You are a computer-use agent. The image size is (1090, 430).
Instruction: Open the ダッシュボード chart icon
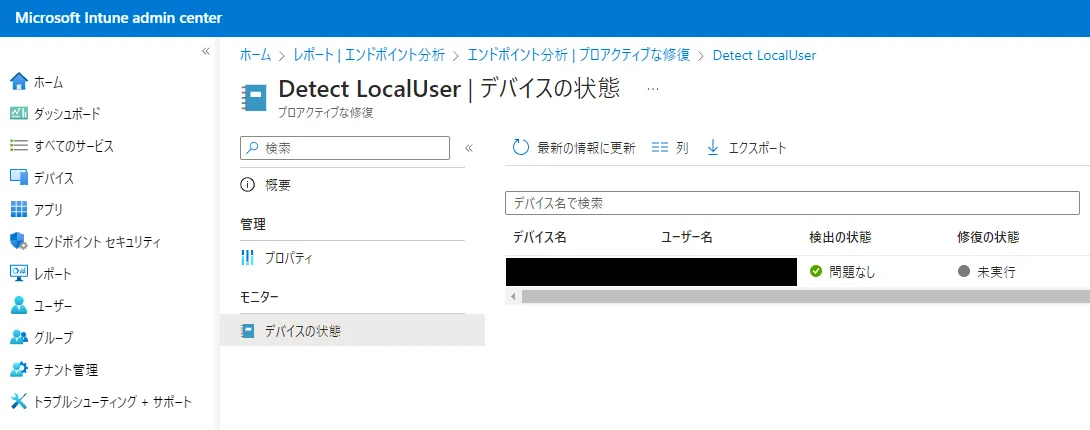tap(19, 113)
